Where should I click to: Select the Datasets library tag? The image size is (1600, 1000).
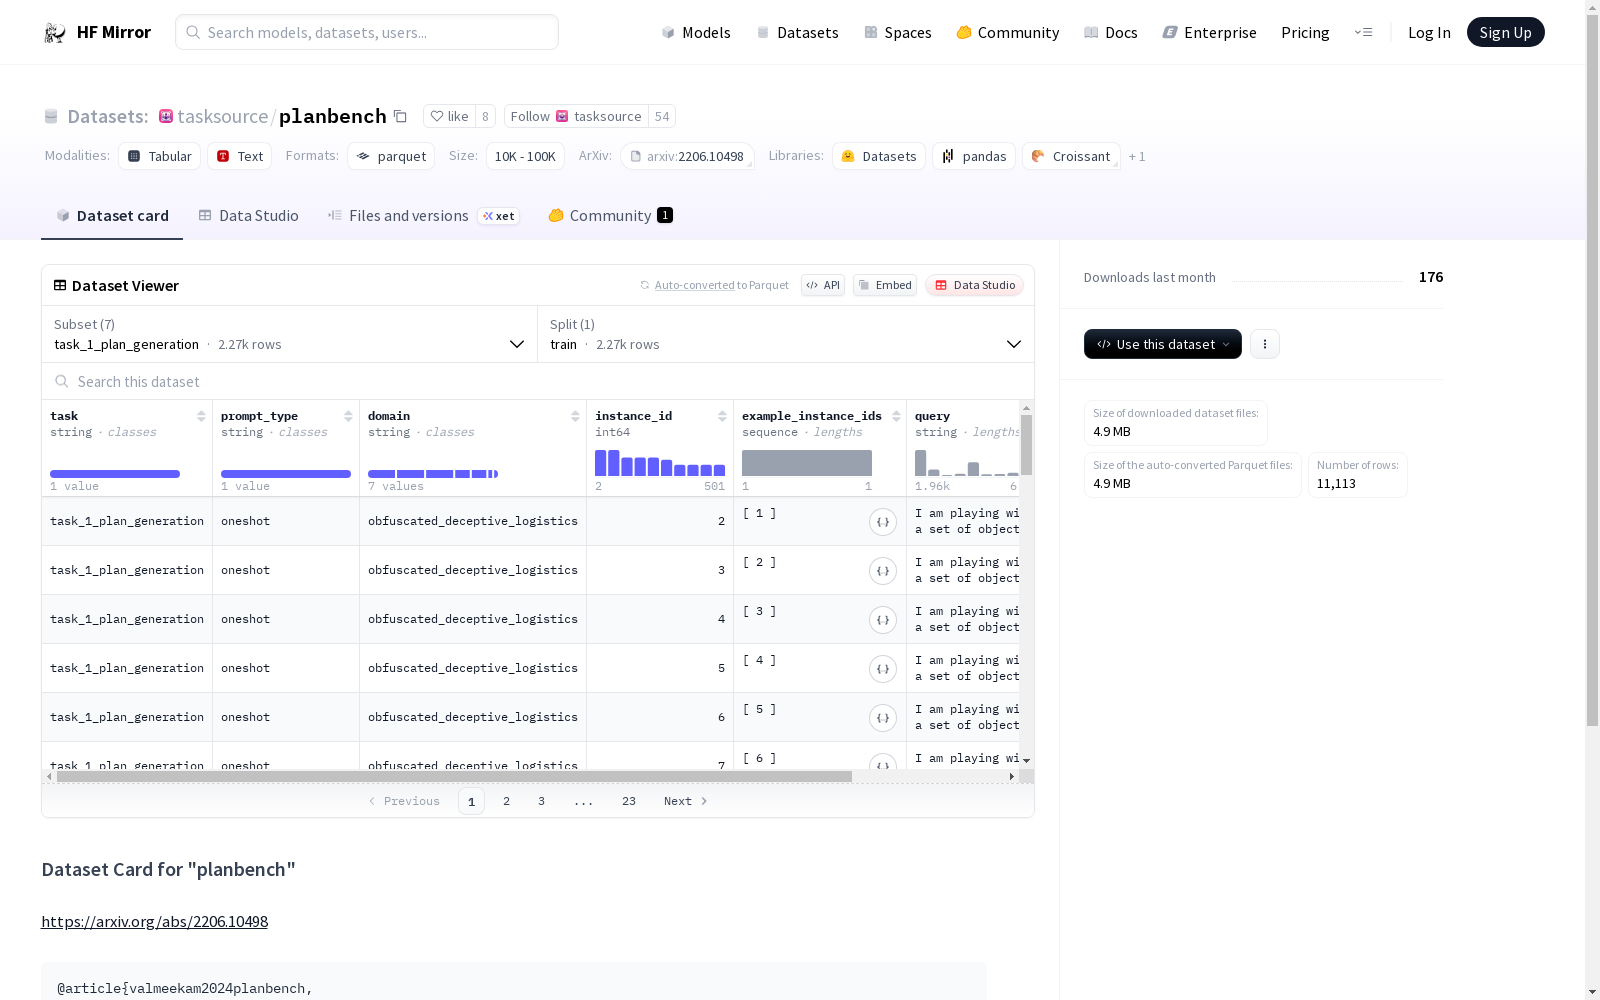[x=879, y=156]
